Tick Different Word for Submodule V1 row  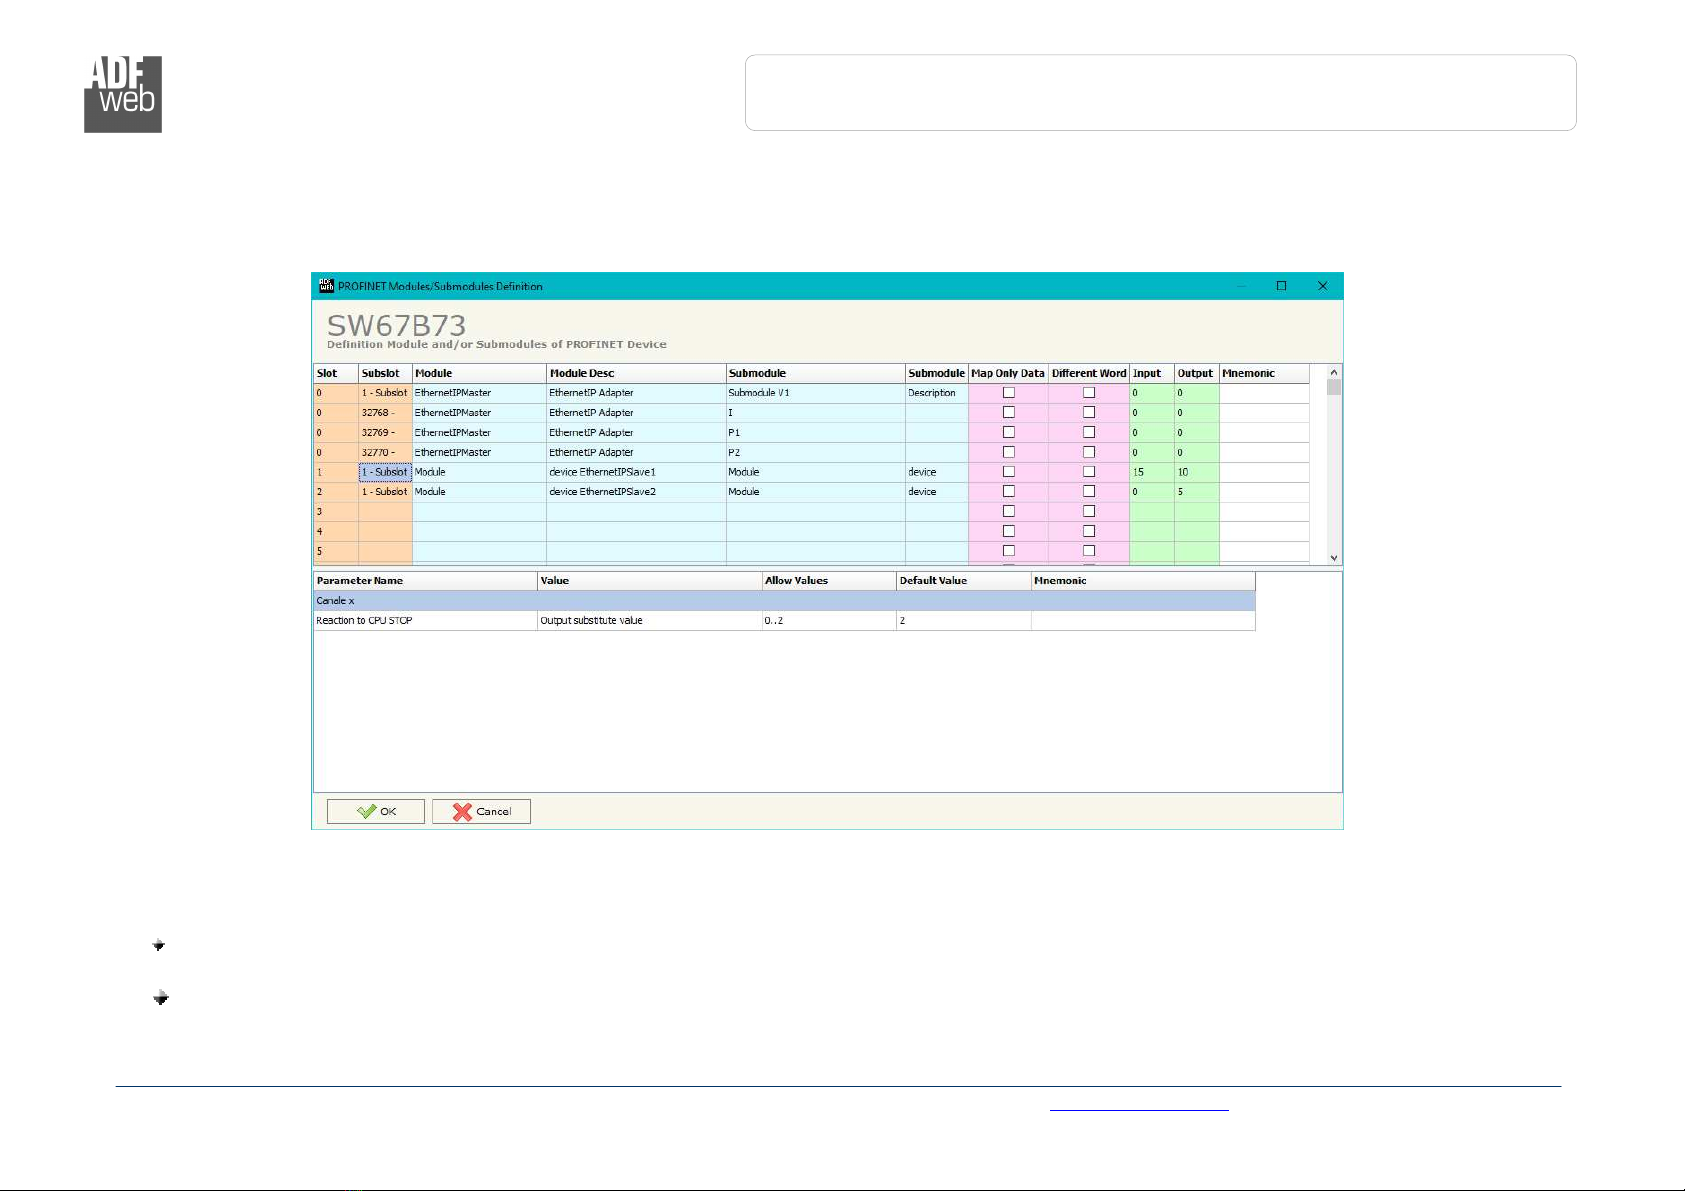tap(1089, 393)
